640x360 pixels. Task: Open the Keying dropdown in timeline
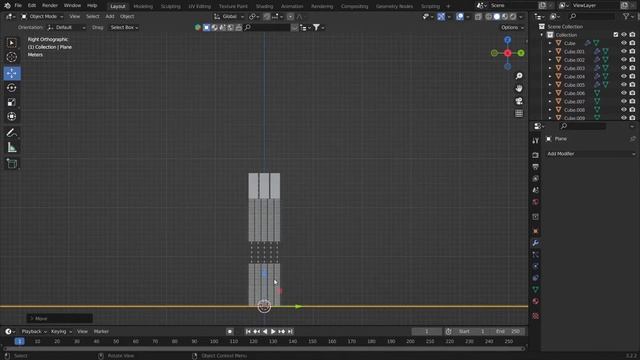click(x=61, y=331)
